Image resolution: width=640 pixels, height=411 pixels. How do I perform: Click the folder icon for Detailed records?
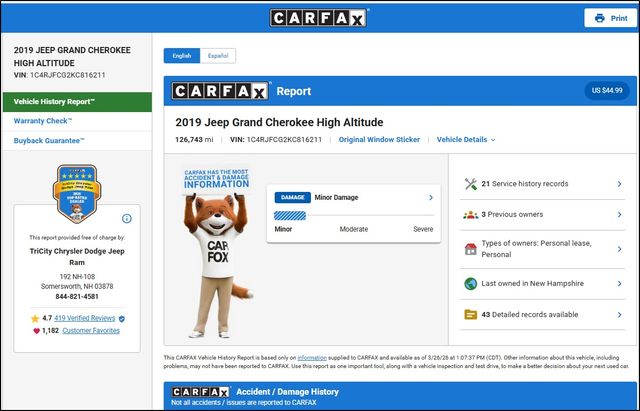click(x=471, y=314)
